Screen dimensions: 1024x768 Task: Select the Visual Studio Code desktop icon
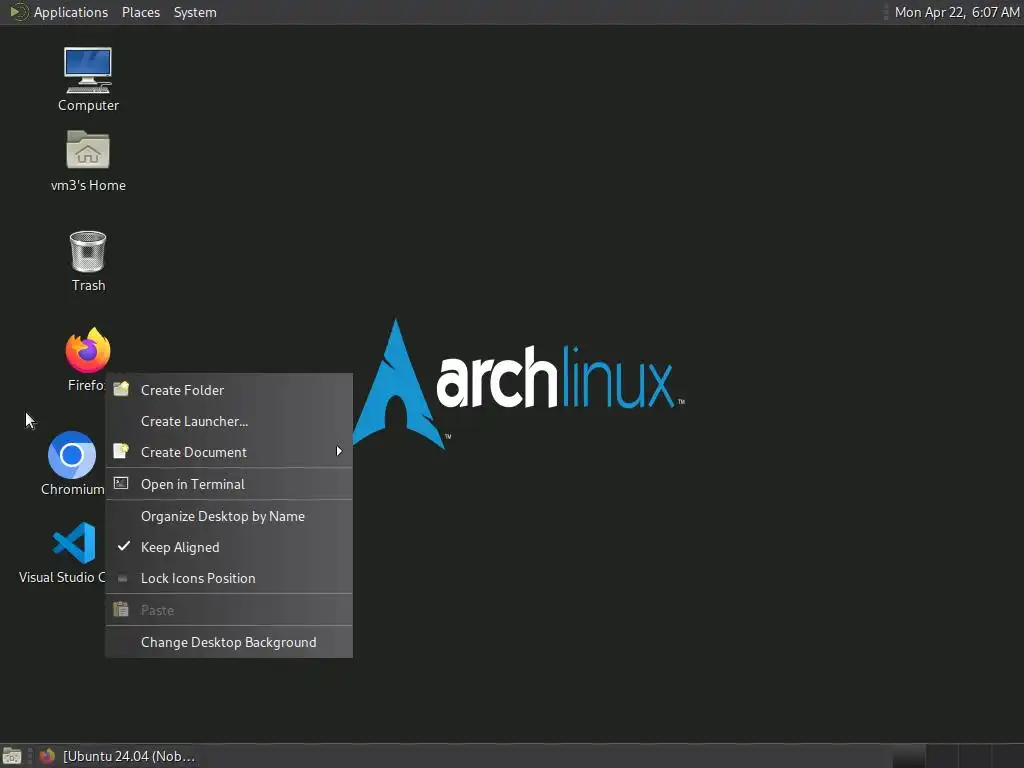pos(74,543)
